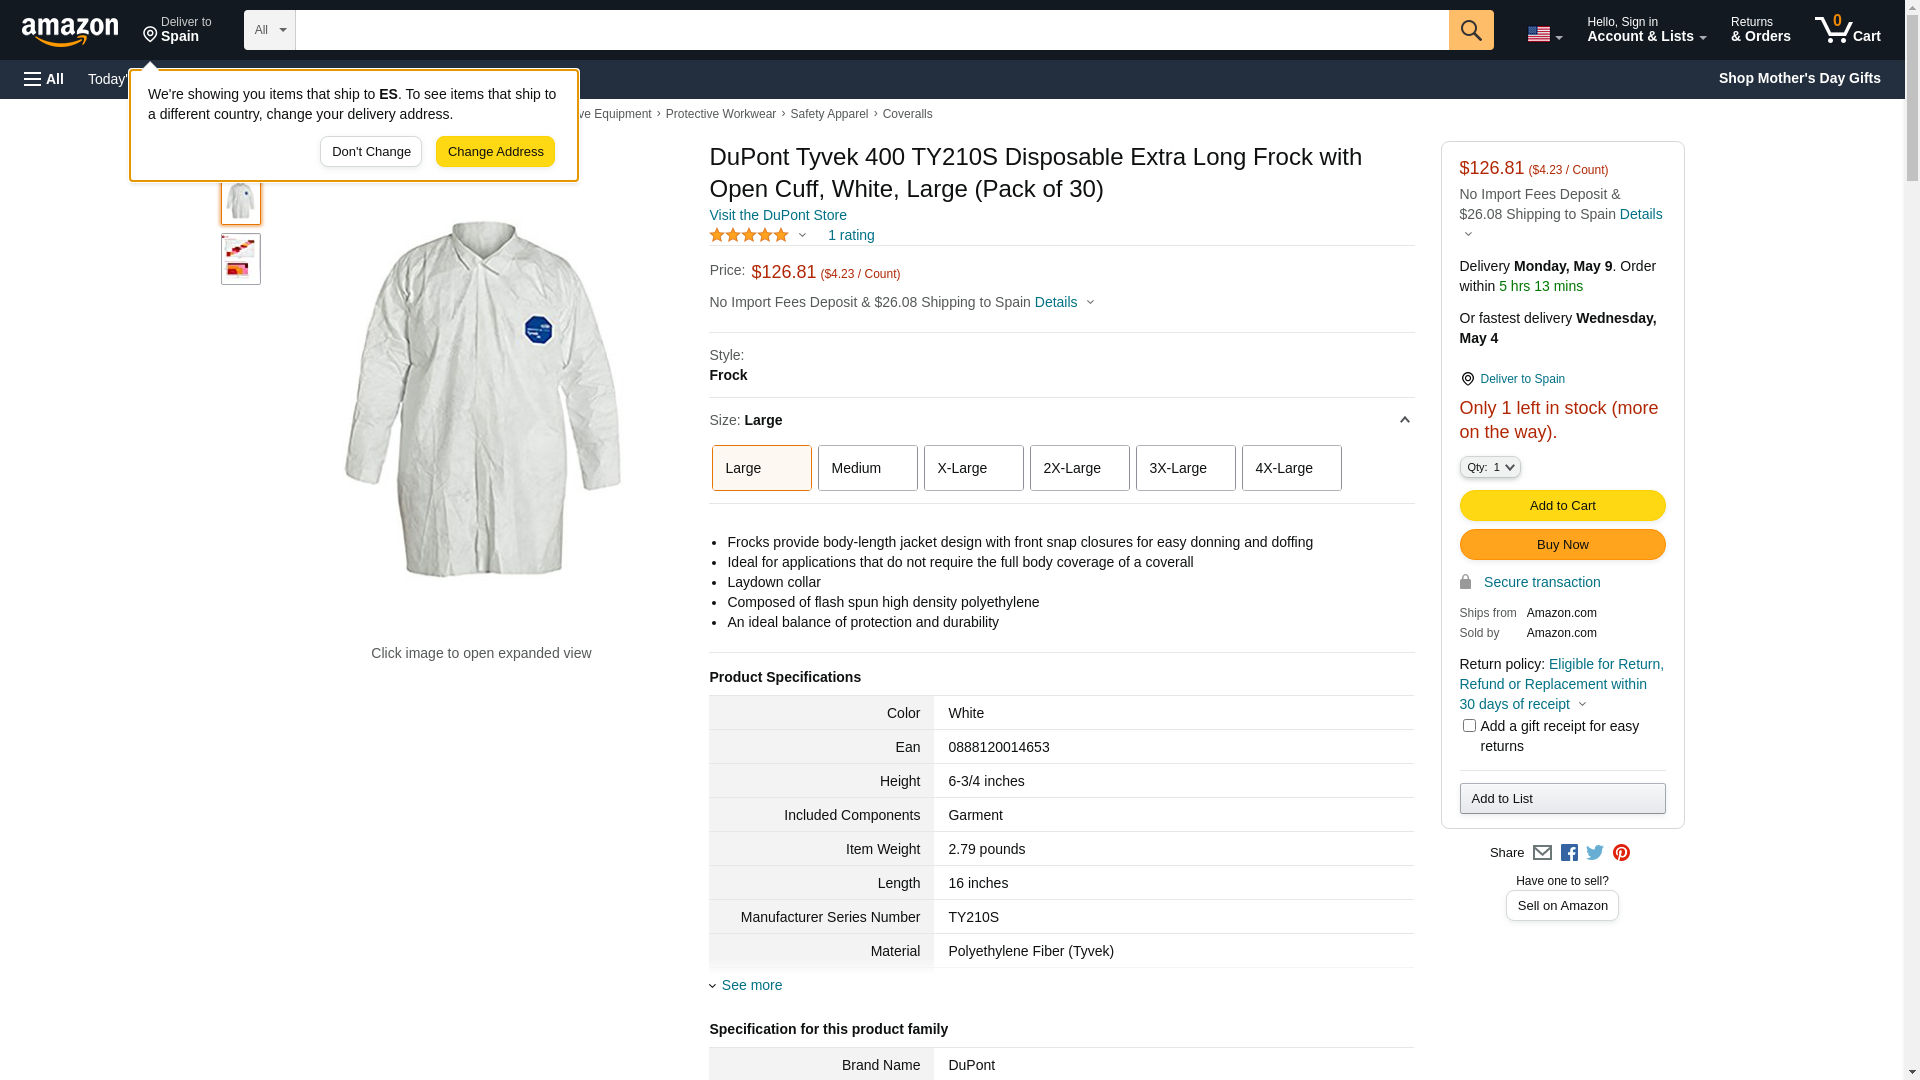Collapse the Size section chevron

point(1404,420)
